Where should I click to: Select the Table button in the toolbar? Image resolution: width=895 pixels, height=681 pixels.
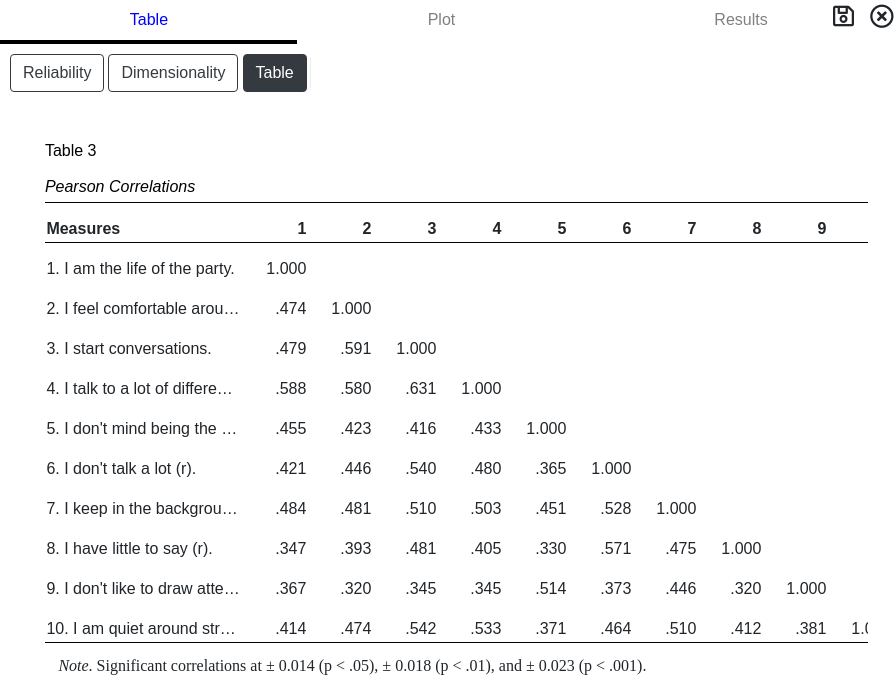pyautogui.click(x=275, y=72)
